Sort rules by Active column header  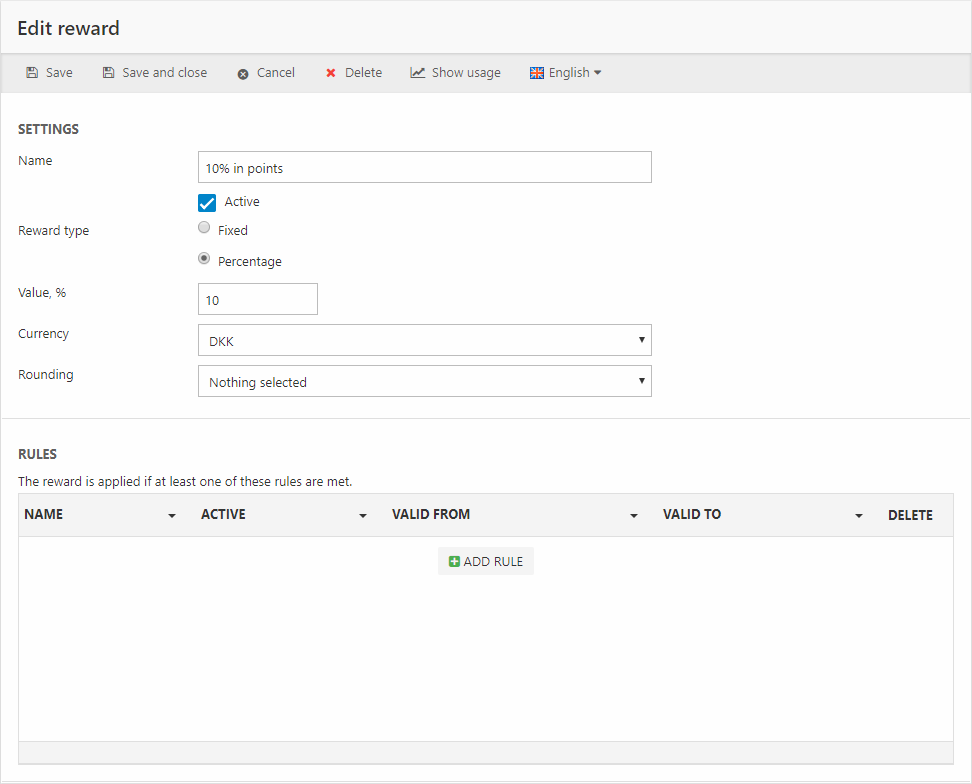pyautogui.click(x=224, y=515)
